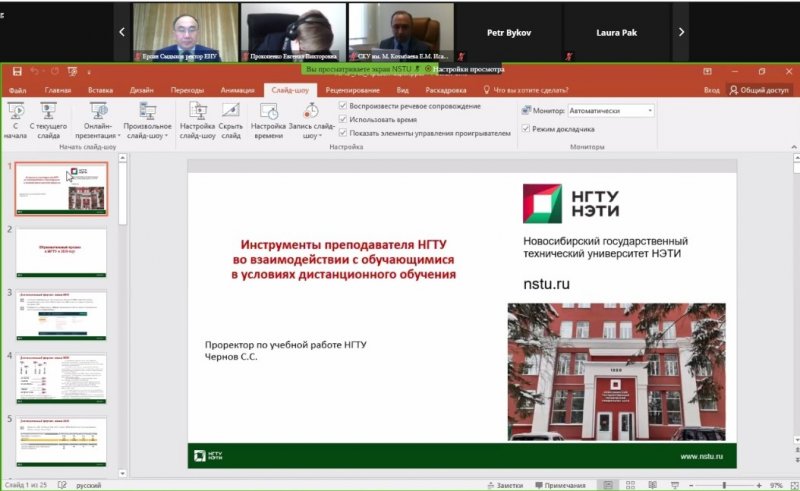Toggle Воспроизвести речевое сопровождение checkbox

(343, 106)
